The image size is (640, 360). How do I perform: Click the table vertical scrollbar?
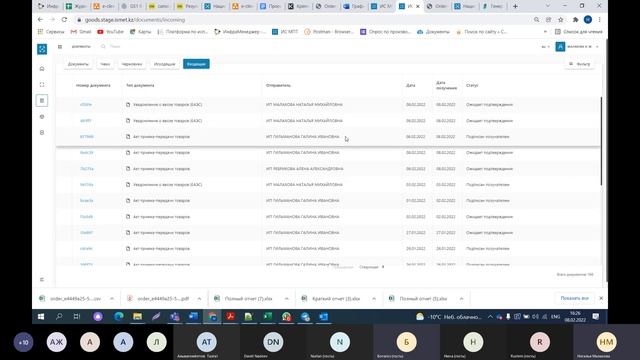(x=601, y=141)
